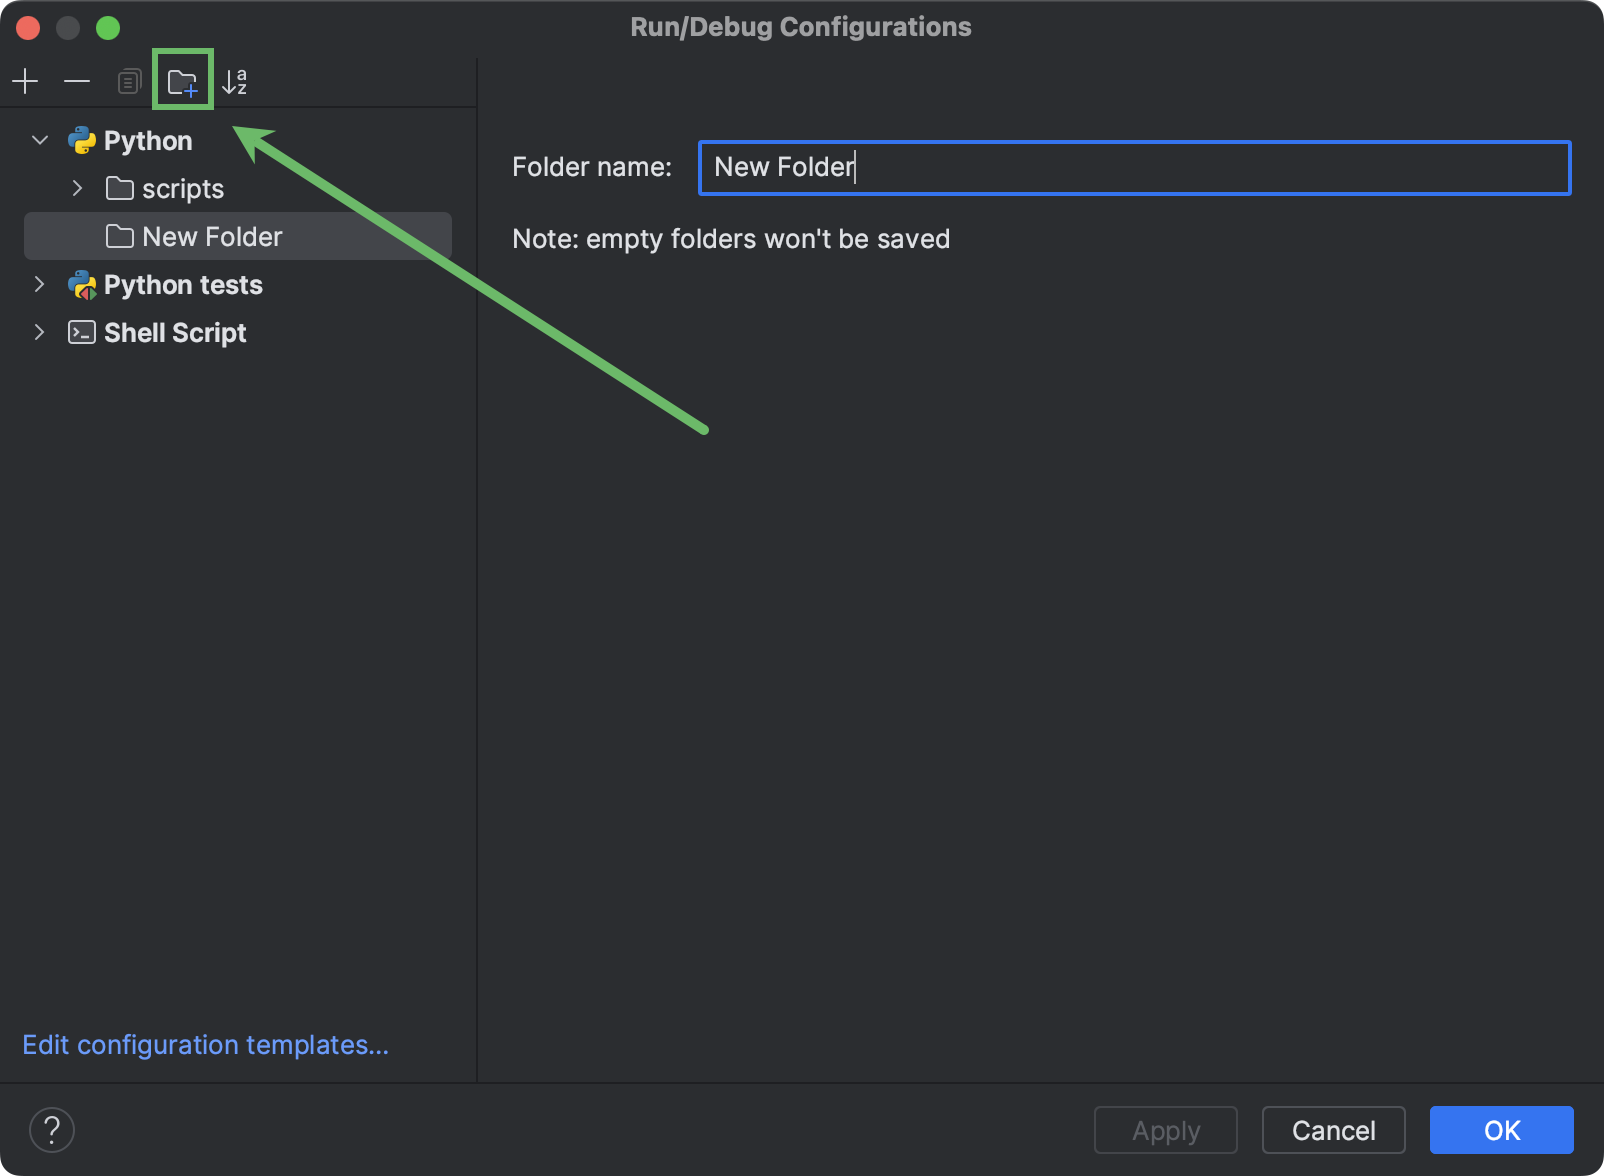Click the help question mark icon

(x=52, y=1130)
